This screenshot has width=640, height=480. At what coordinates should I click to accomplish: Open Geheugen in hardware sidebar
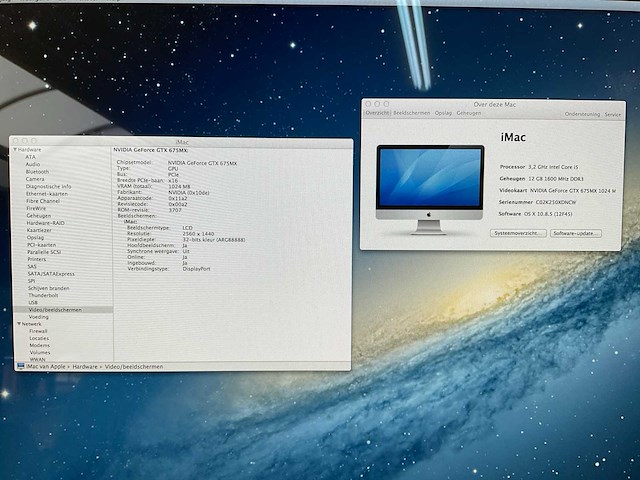[39, 216]
